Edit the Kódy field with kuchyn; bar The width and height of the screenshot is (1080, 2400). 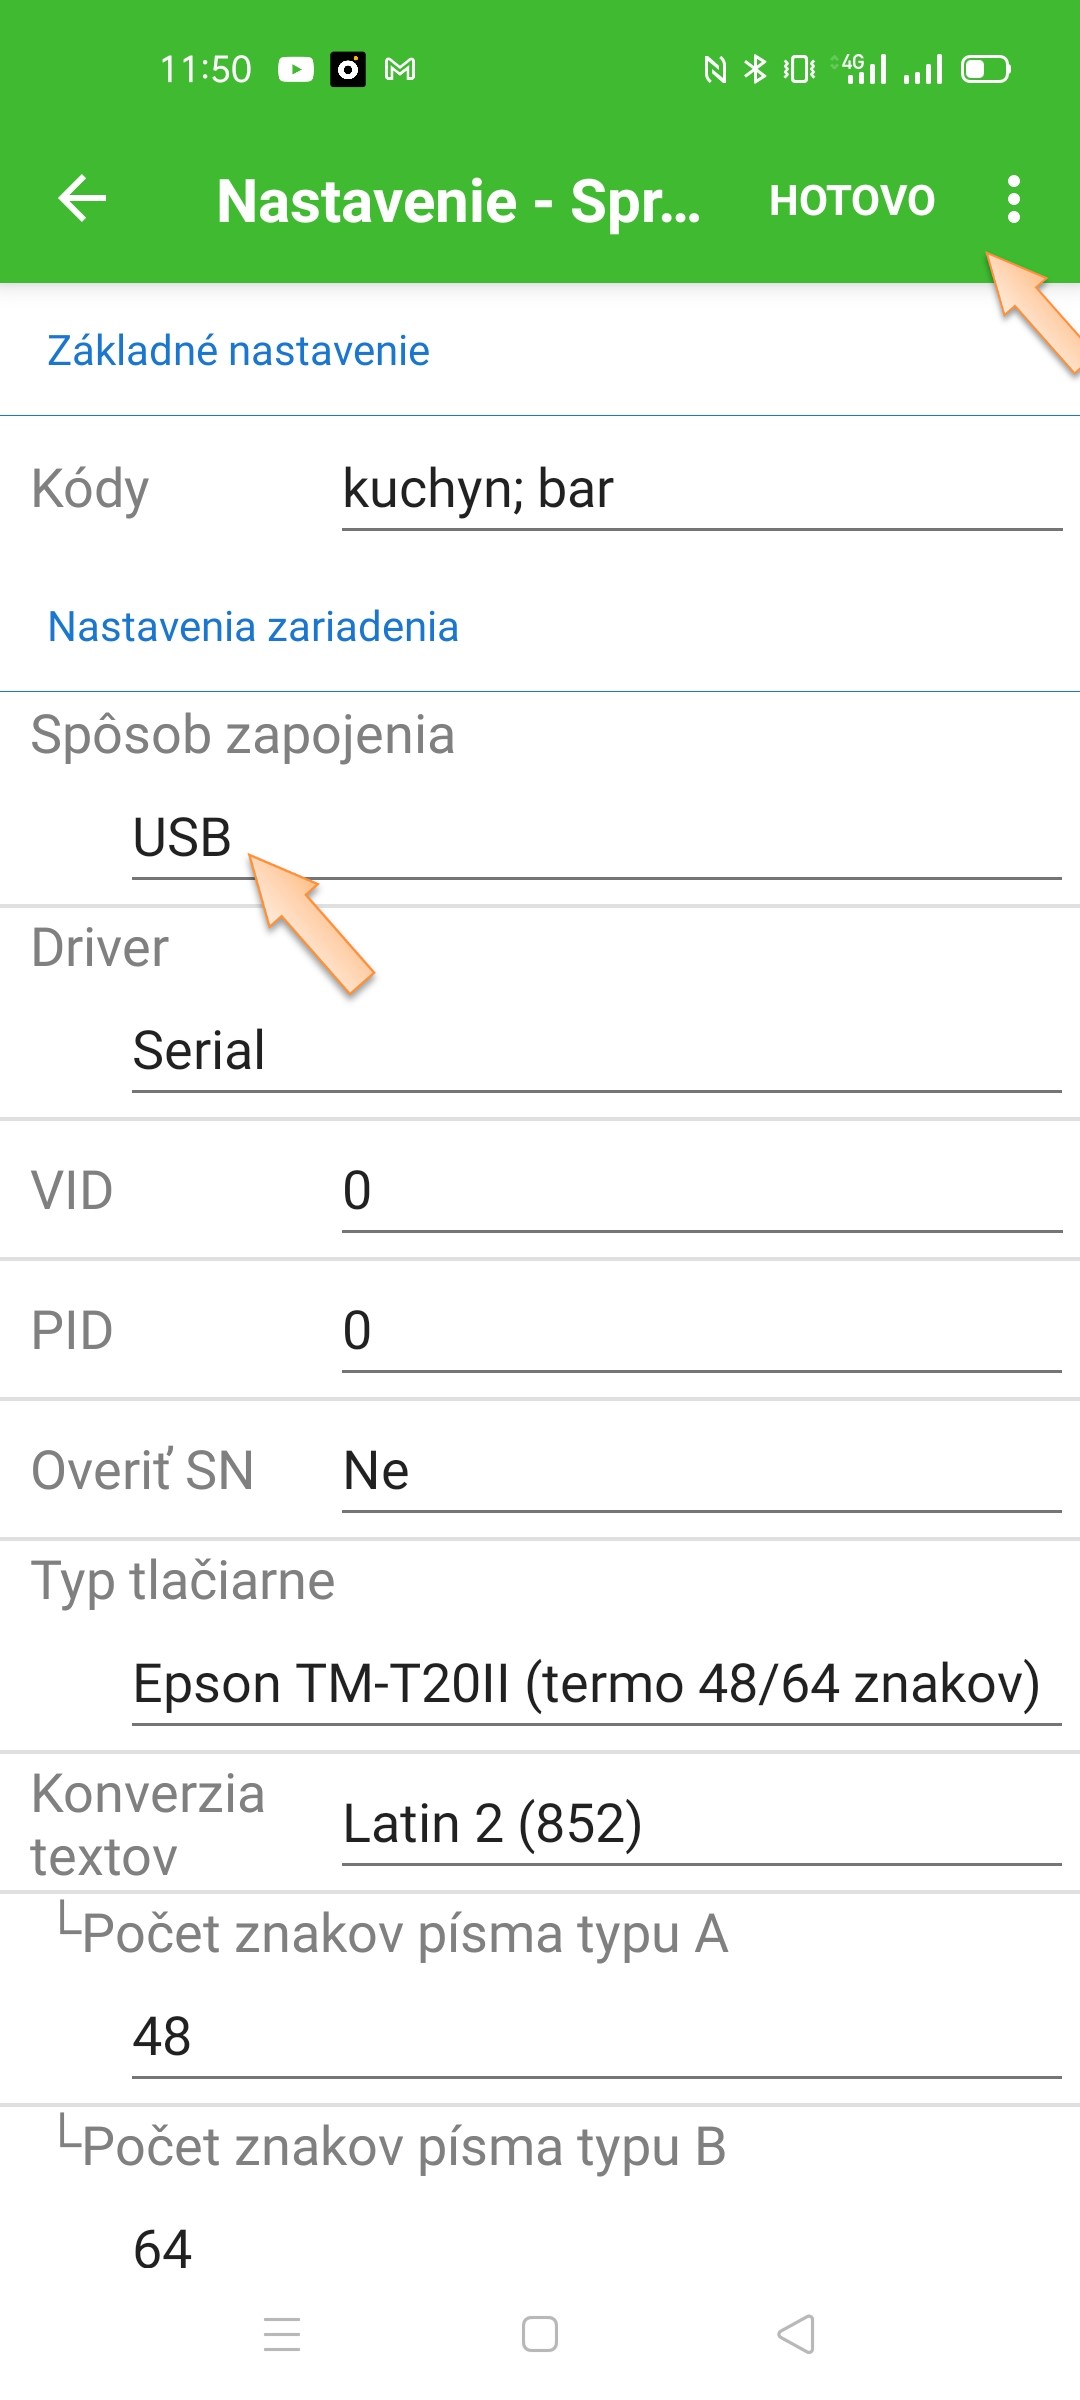tap(700, 490)
